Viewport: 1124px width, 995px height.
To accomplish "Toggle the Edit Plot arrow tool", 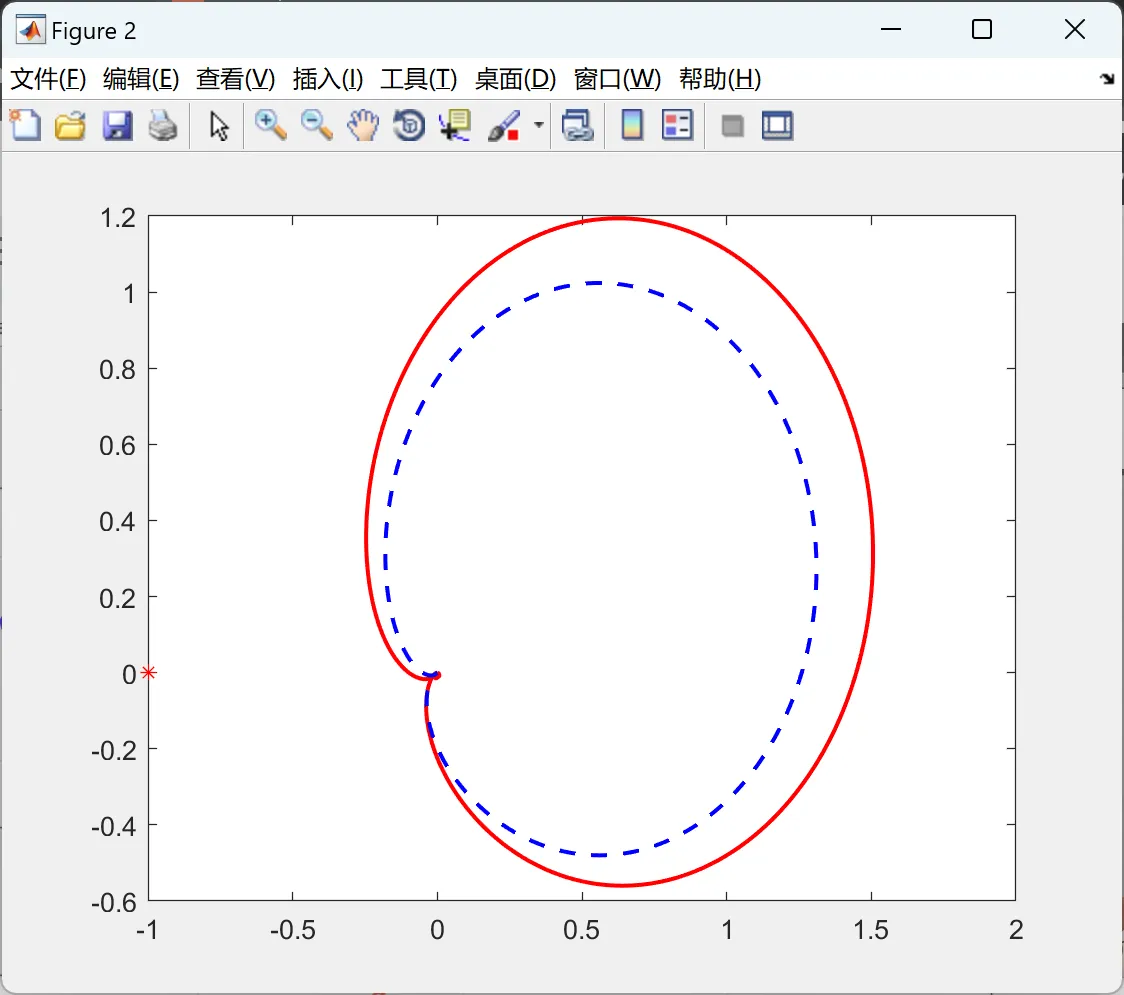I will click(219, 126).
